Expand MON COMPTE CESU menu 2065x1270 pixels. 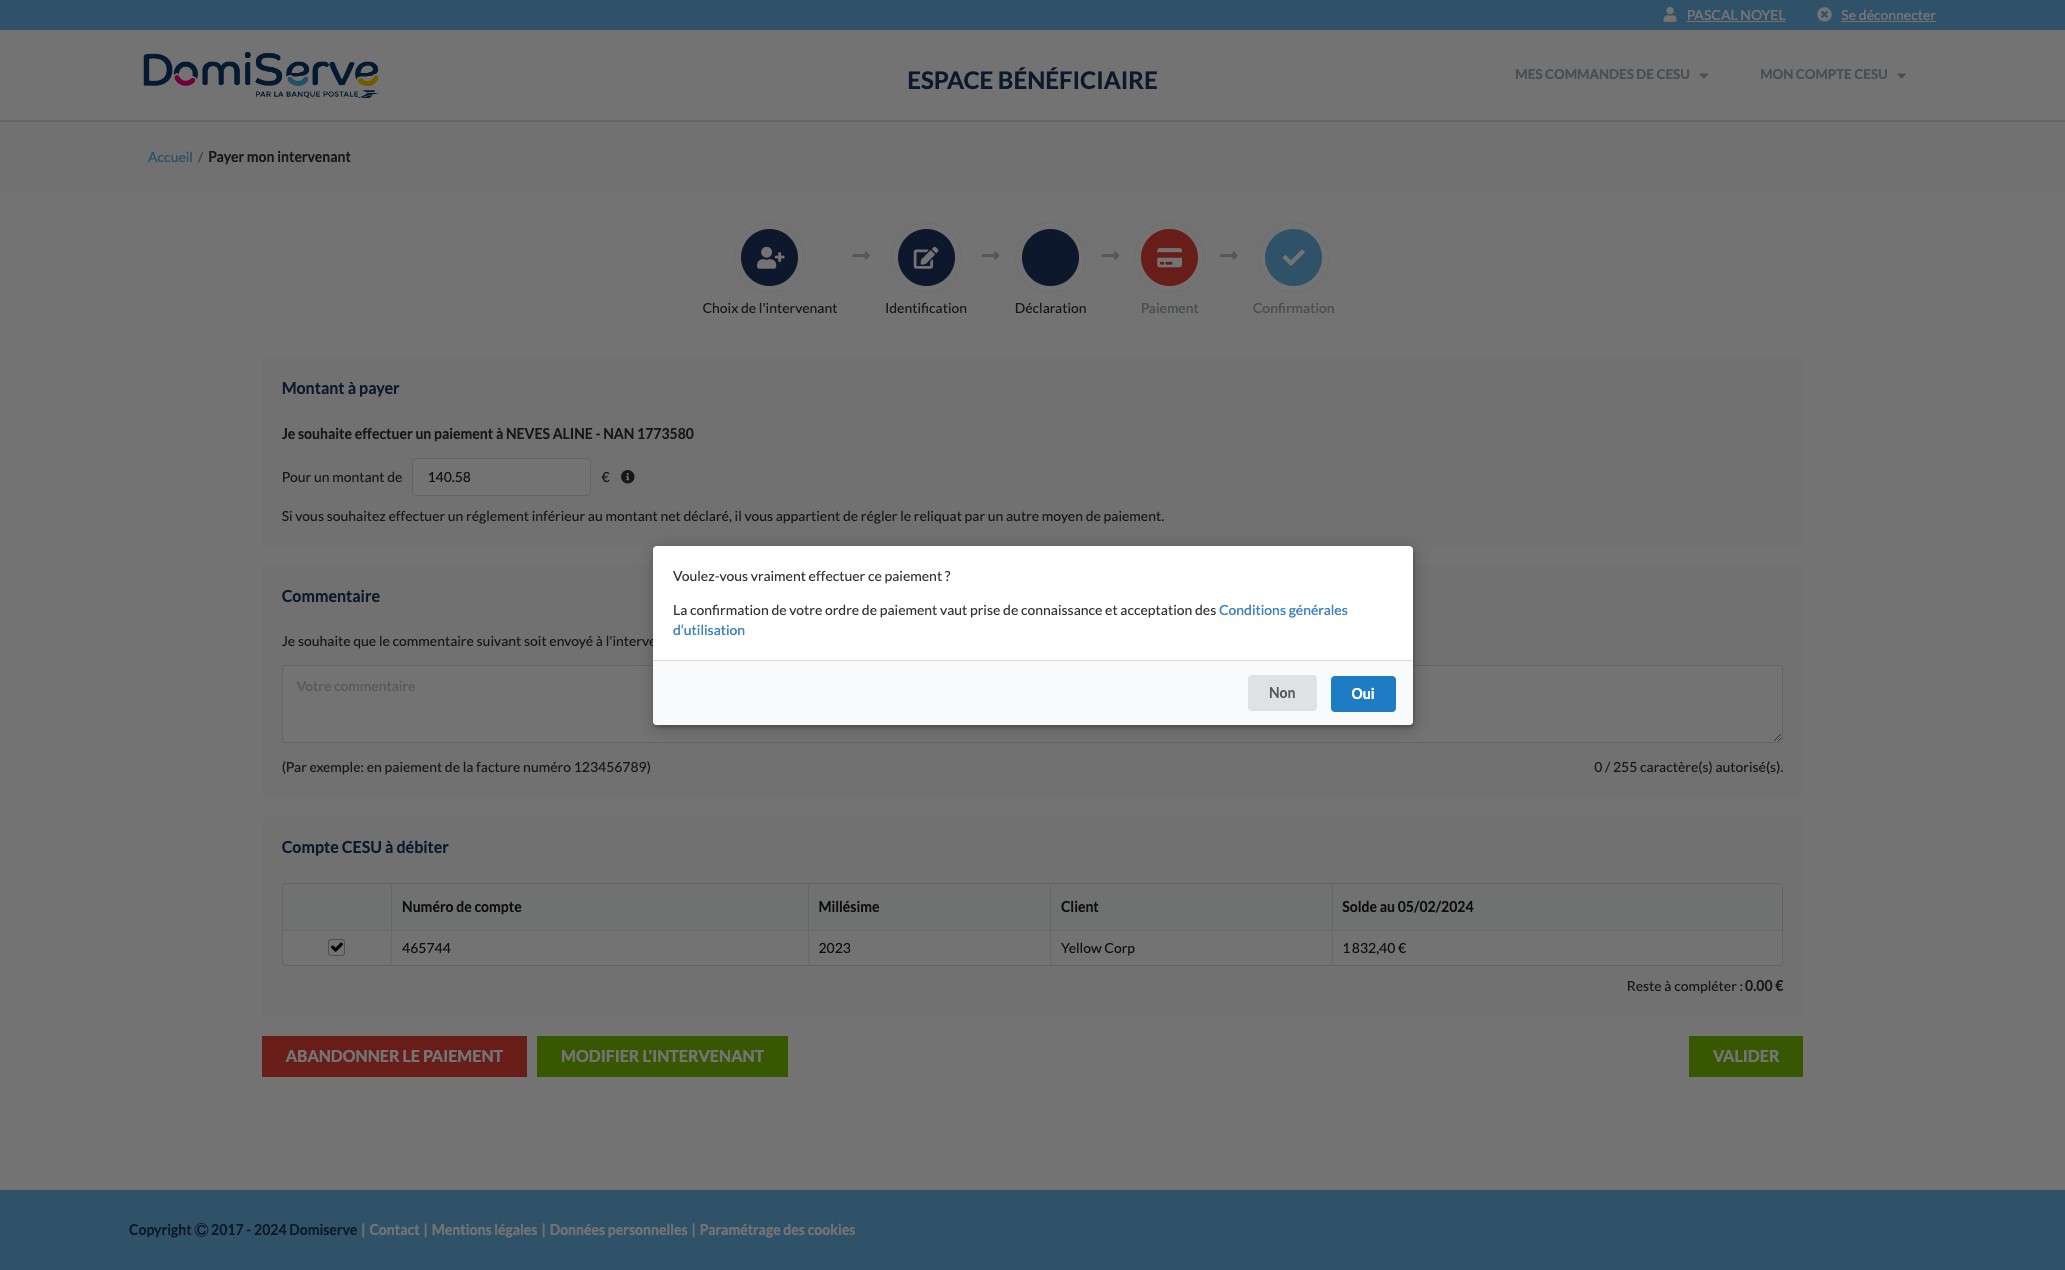[1832, 75]
